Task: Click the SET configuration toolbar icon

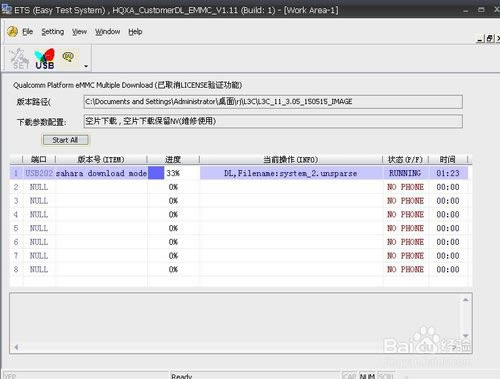Action: coord(19,59)
